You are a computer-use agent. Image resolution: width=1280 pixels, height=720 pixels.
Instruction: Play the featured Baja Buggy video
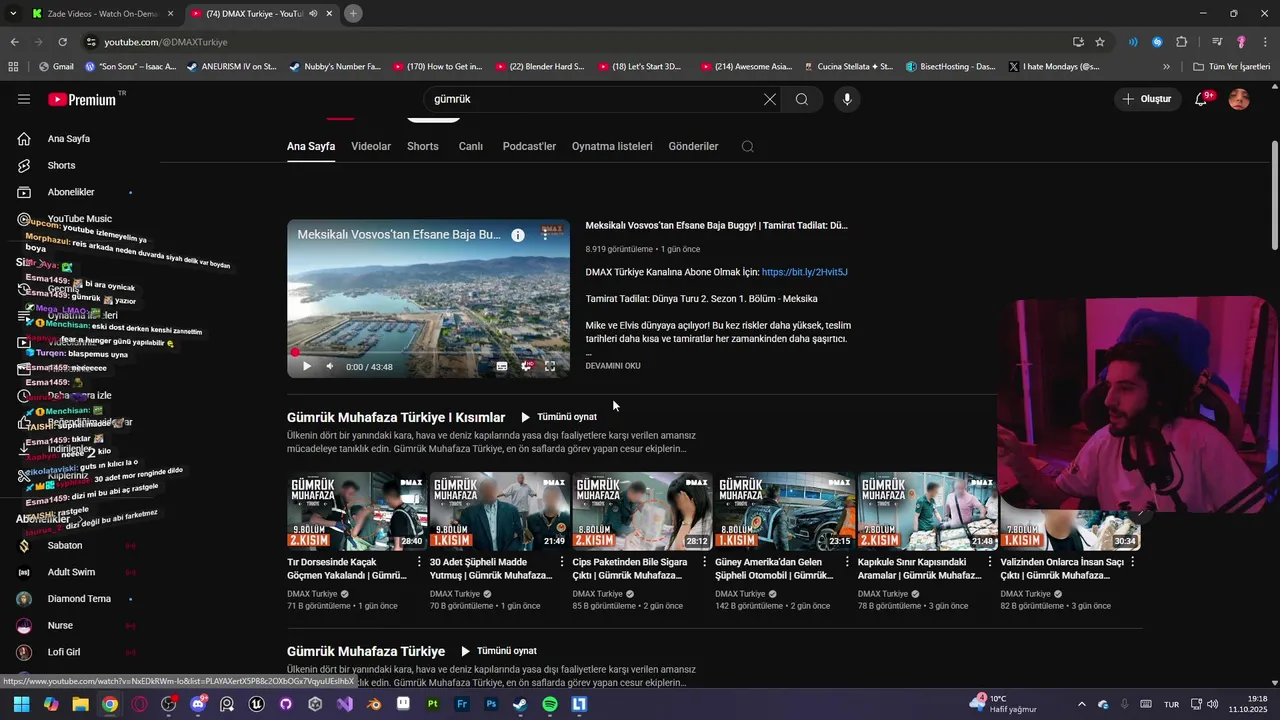[307, 366]
